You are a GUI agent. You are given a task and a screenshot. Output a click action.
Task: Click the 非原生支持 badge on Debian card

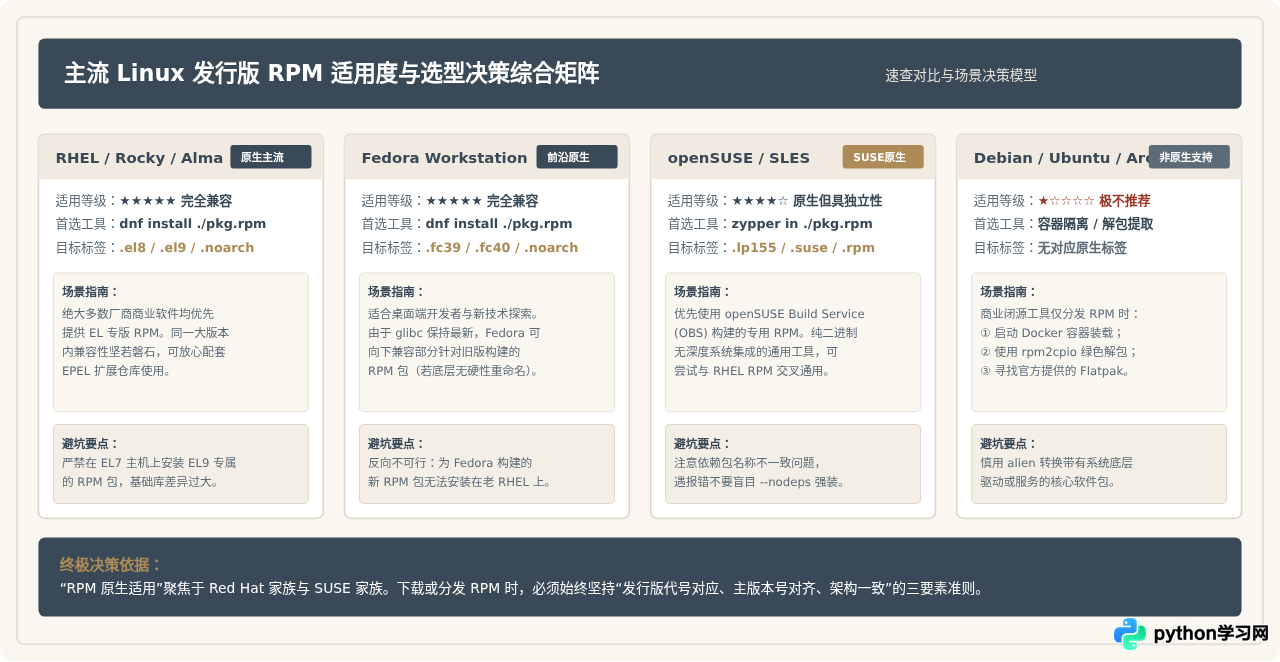pos(1189,157)
